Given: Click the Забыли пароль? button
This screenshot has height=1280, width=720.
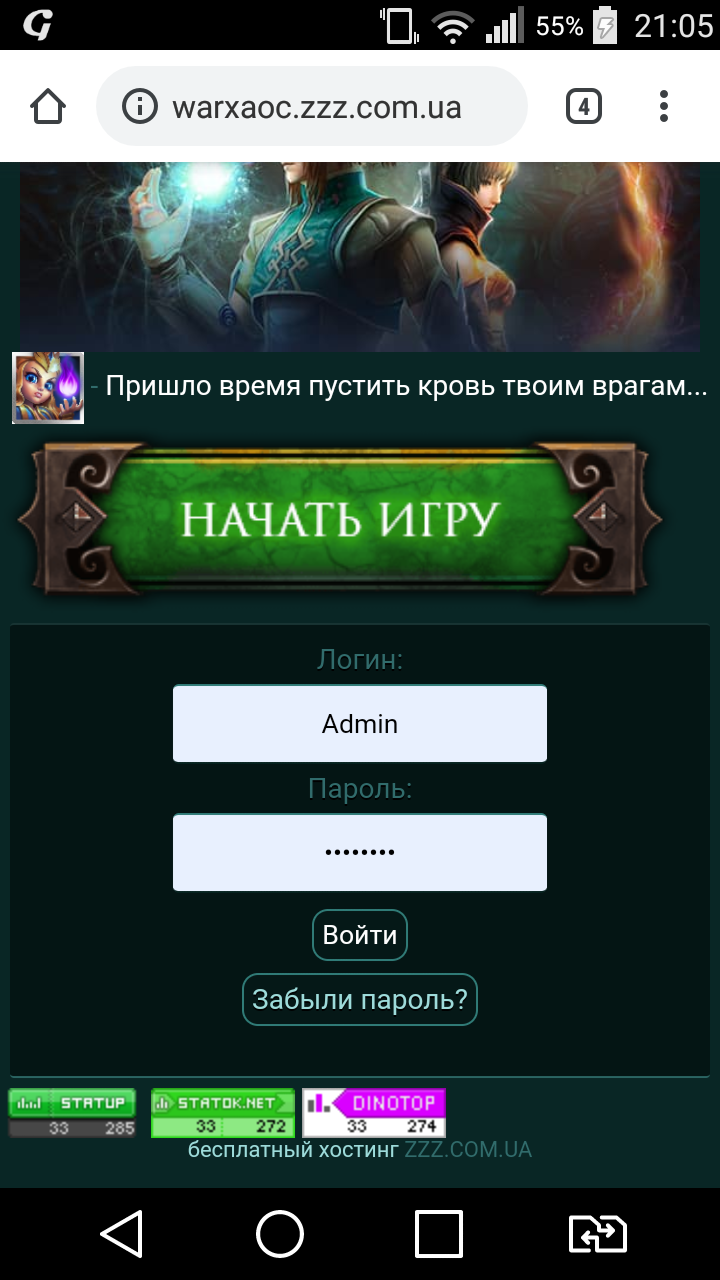Looking at the screenshot, I should point(360,999).
